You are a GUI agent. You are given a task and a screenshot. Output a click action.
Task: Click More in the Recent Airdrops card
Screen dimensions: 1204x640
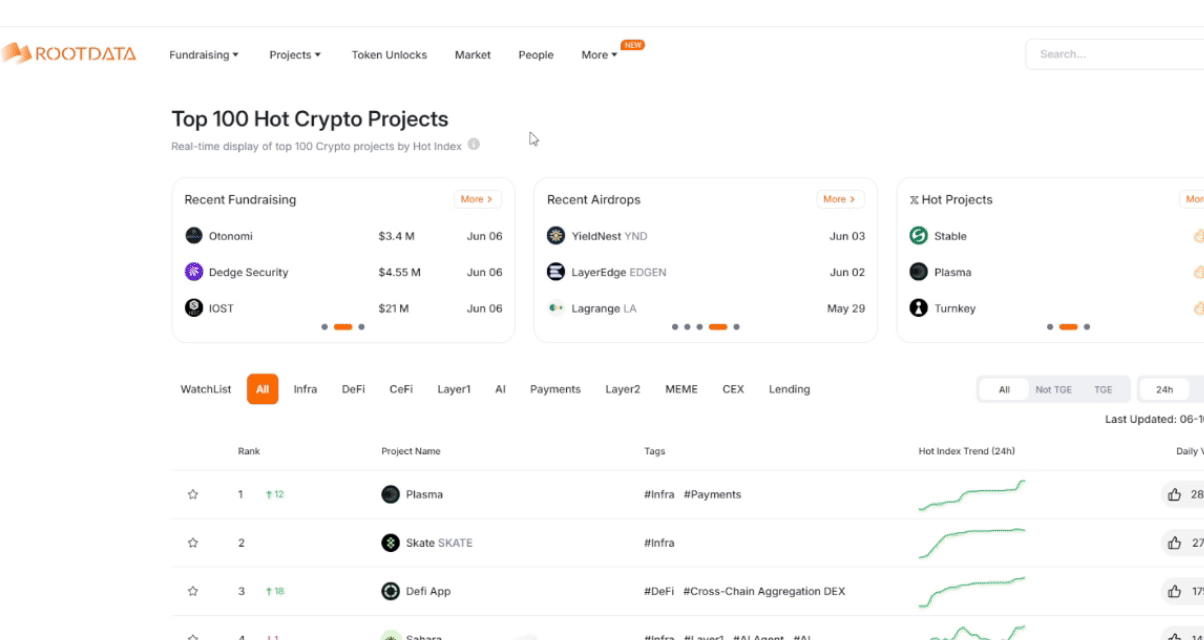(840, 199)
